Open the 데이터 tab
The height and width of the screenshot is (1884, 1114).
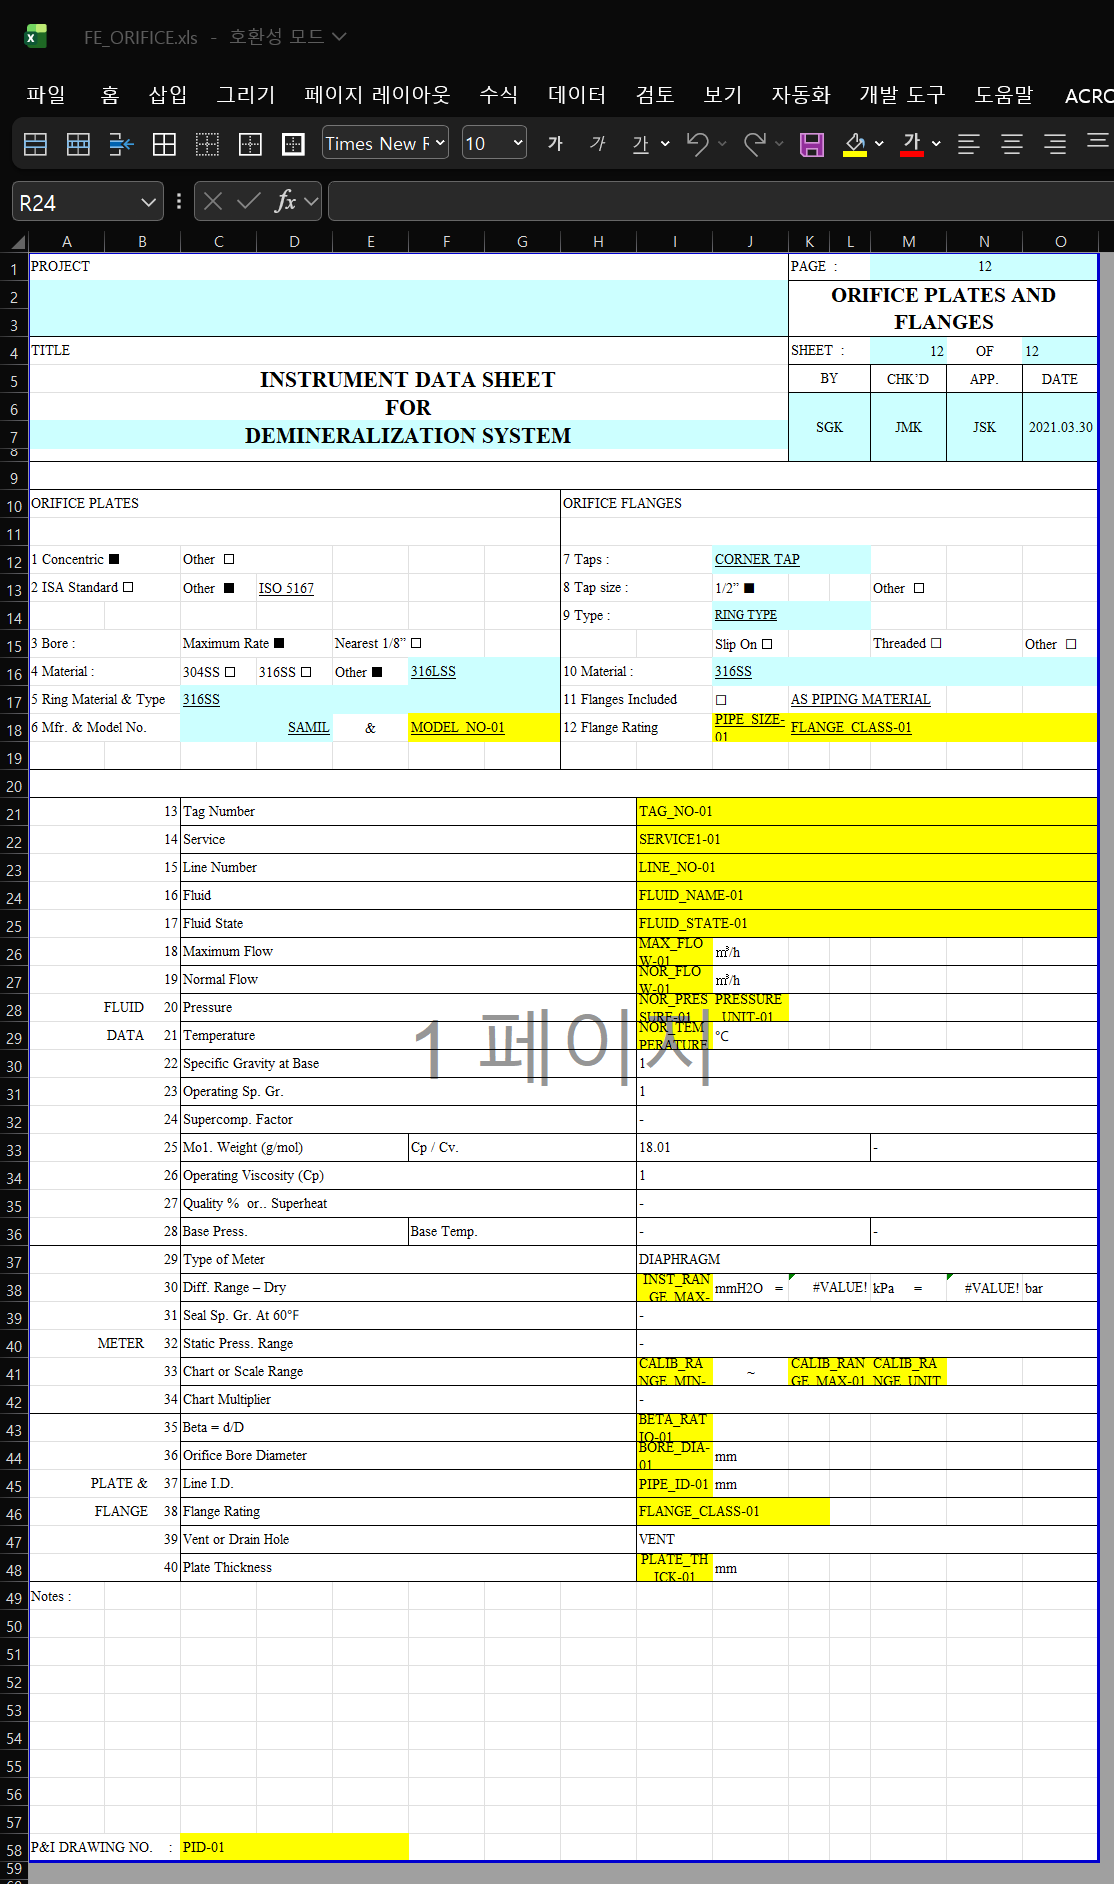(x=577, y=95)
